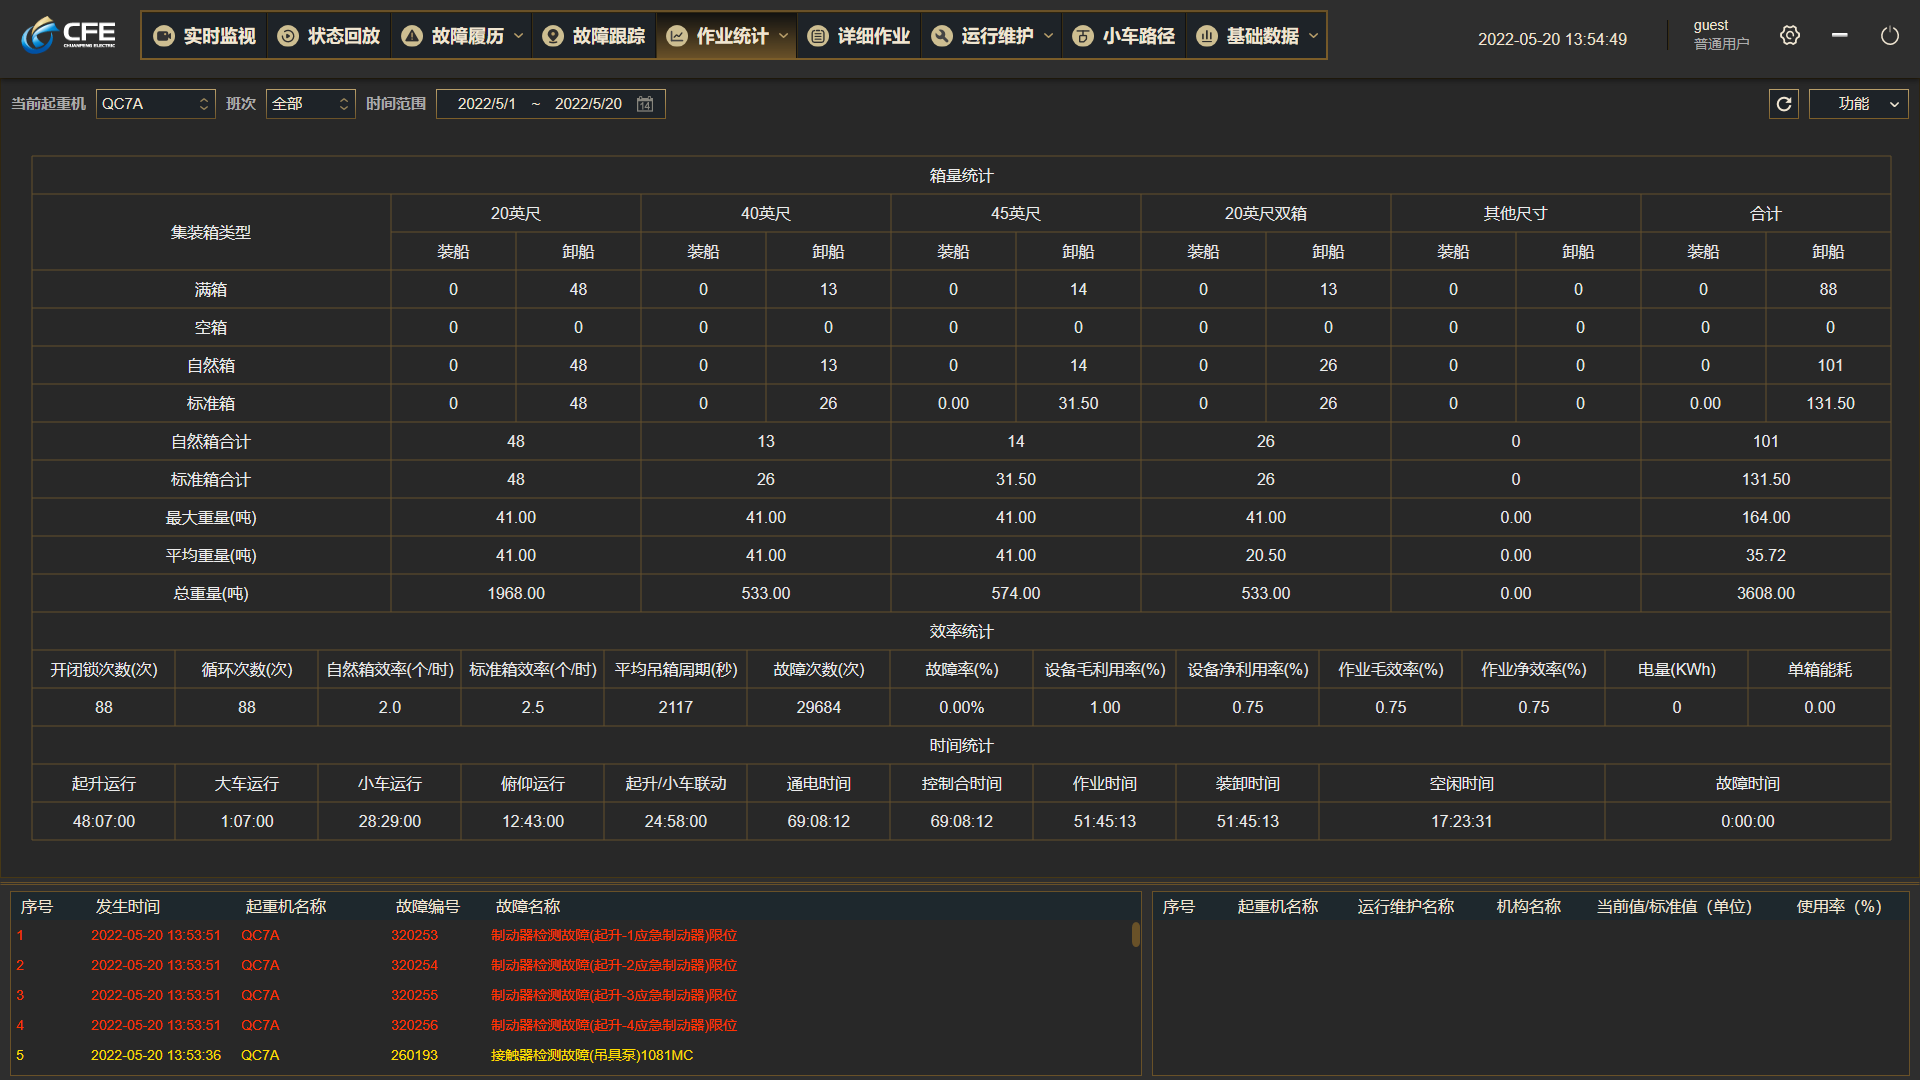Open 小车路径 page
1920x1080 pixels.
coord(1125,36)
